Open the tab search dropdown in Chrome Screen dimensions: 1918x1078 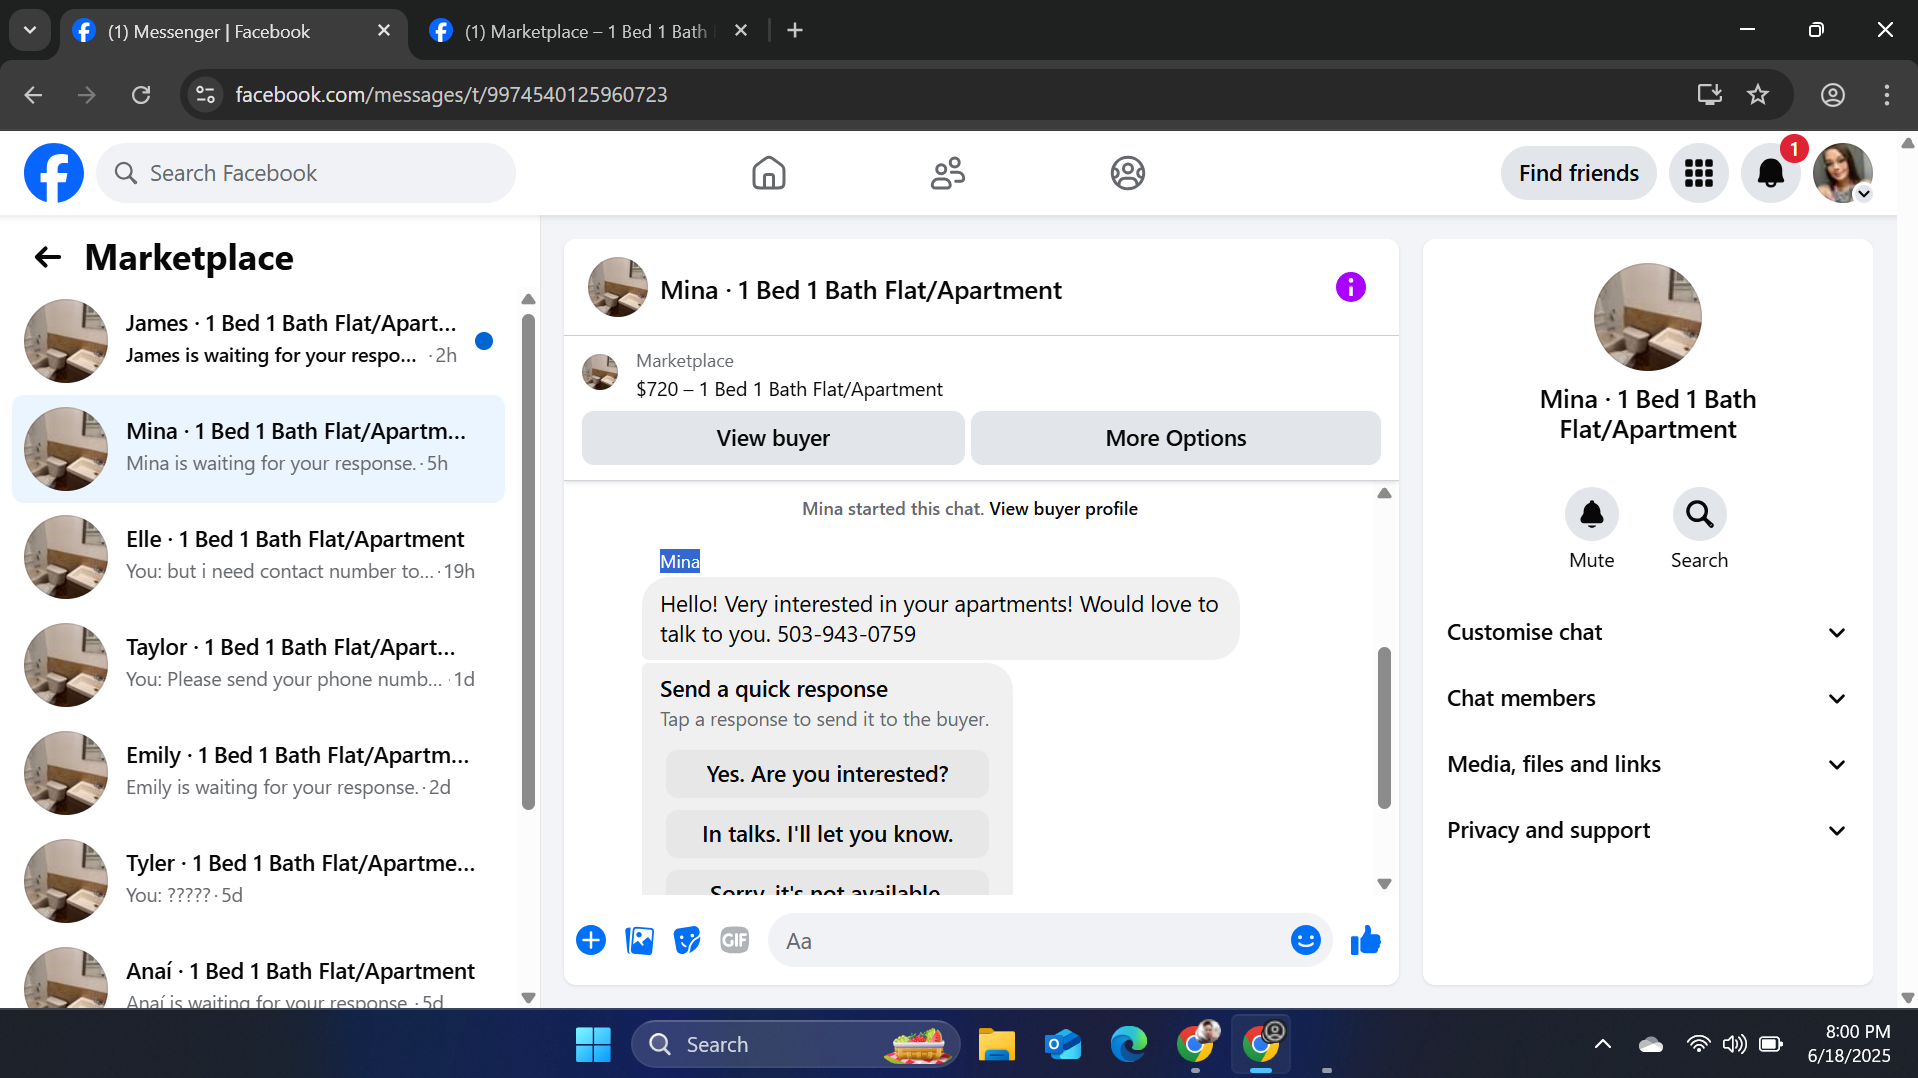[x=29, y=31]
